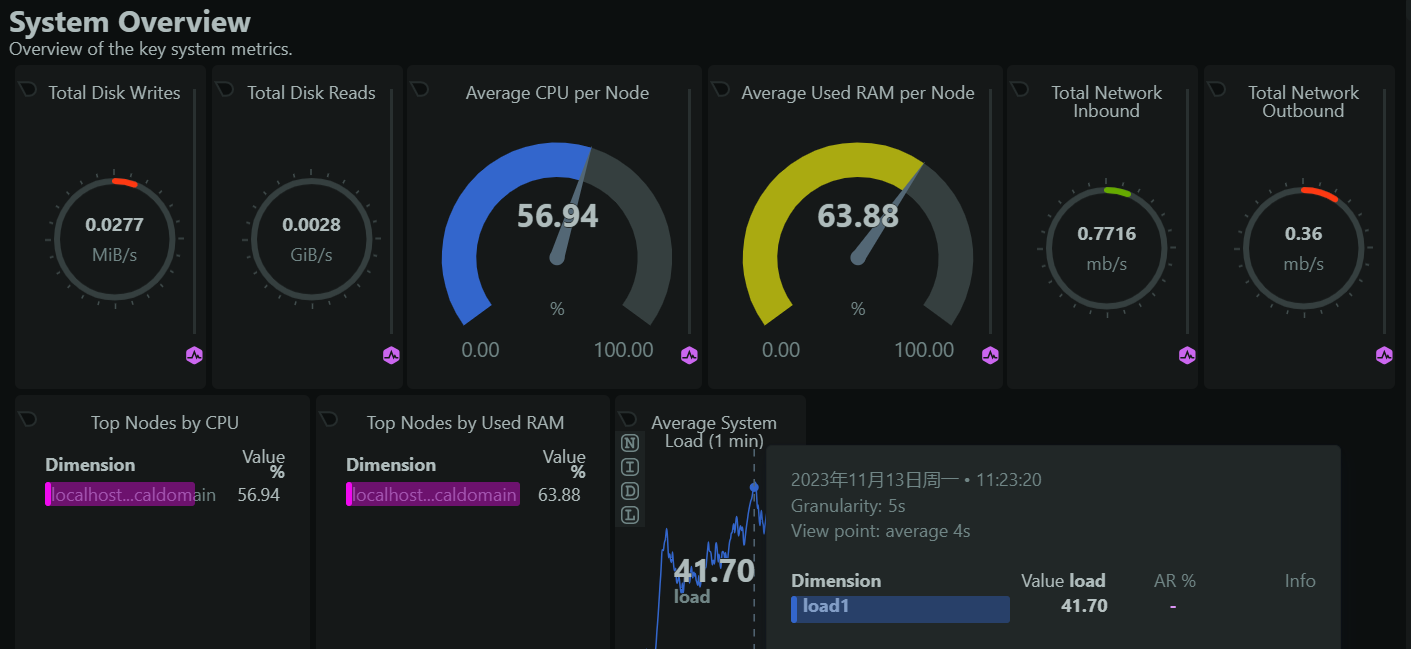Image resolution: width=1411 pixels, height=649 pixels.
Task: Click corner handle icon of Total Disk Writes
Action: (x=28, y=88)
